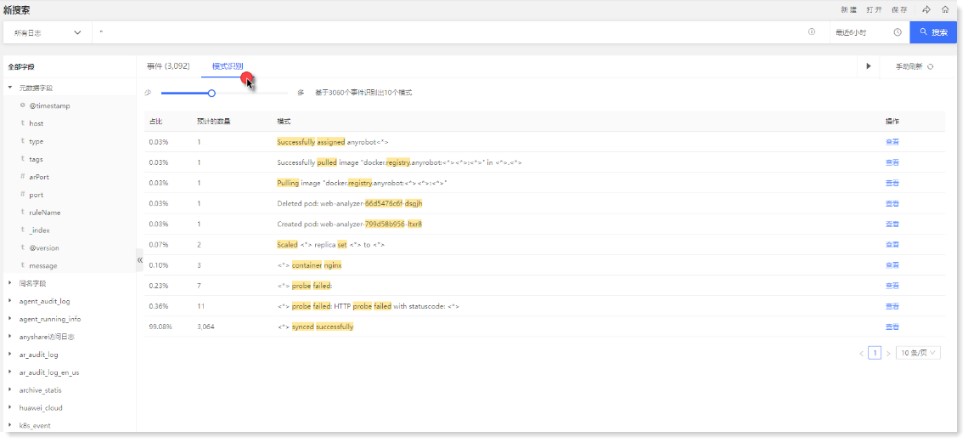Click the play triangle icon beside manual refresh
Viewport: 968px width, 443px height.
[868, 66]
